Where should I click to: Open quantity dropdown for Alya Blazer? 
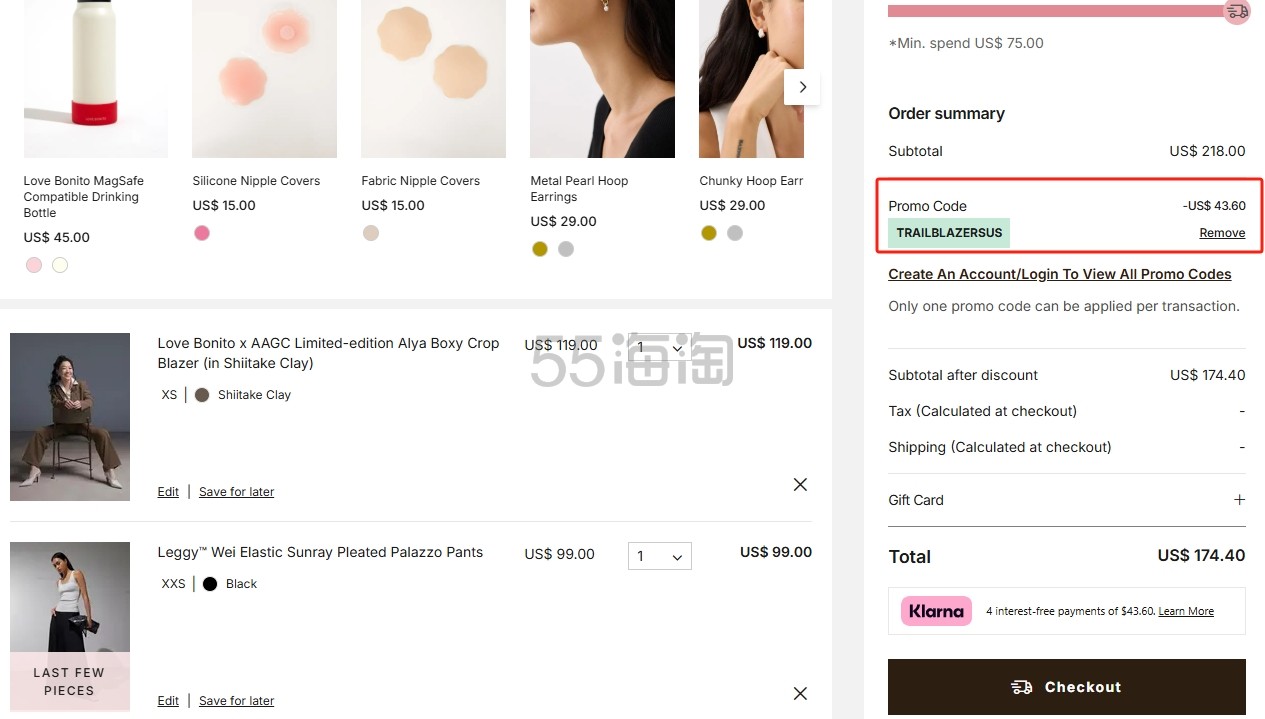click(x=660, y=348)
